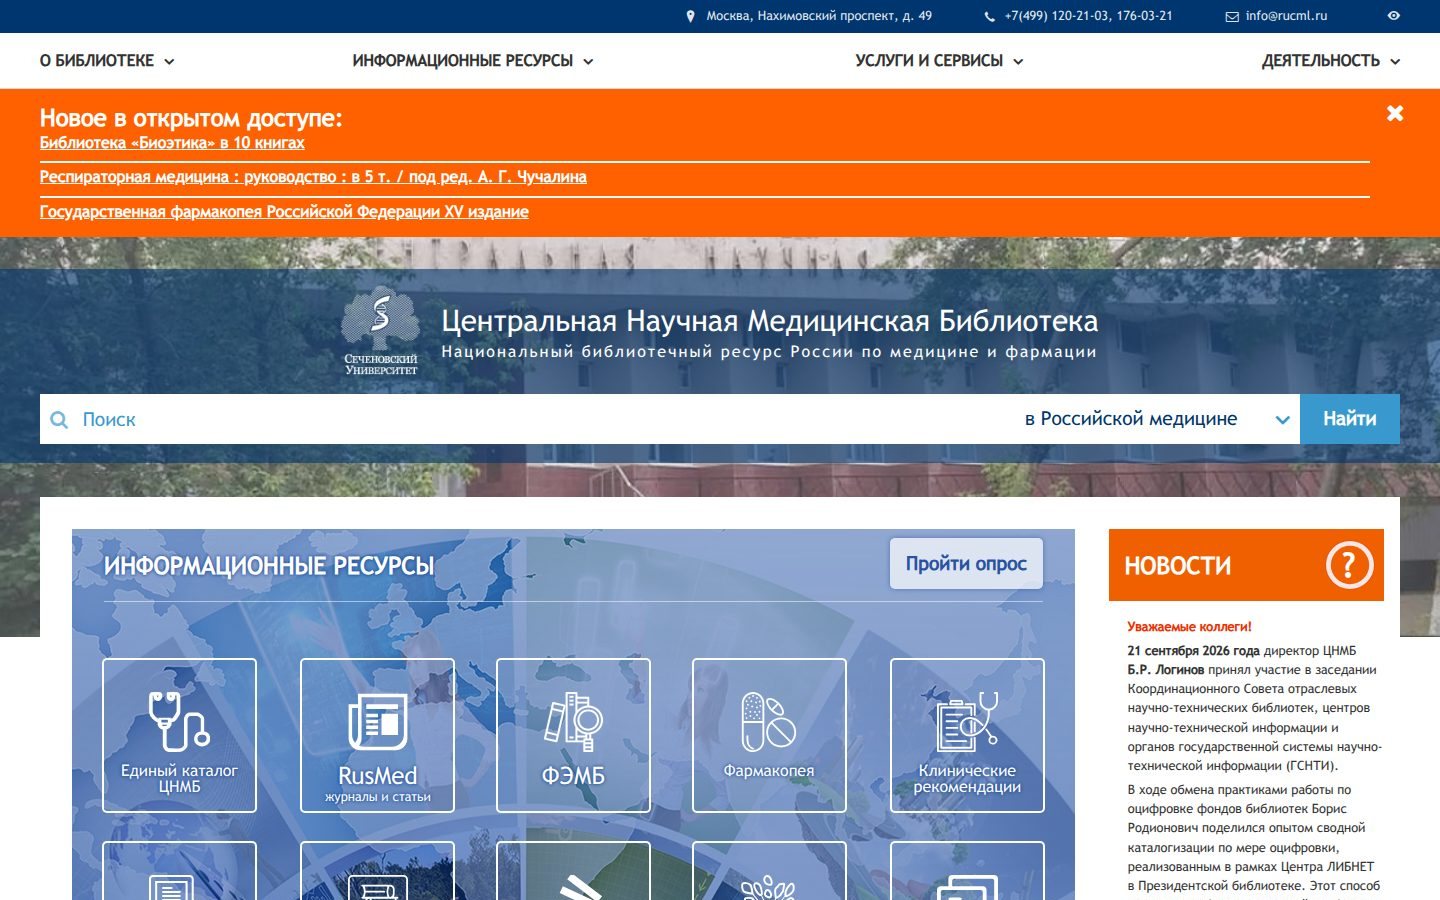Click the address Москва, Нахимовский проспект, д. 49
This screenshot has height=900, width=1440.
(x=819, y=16)
